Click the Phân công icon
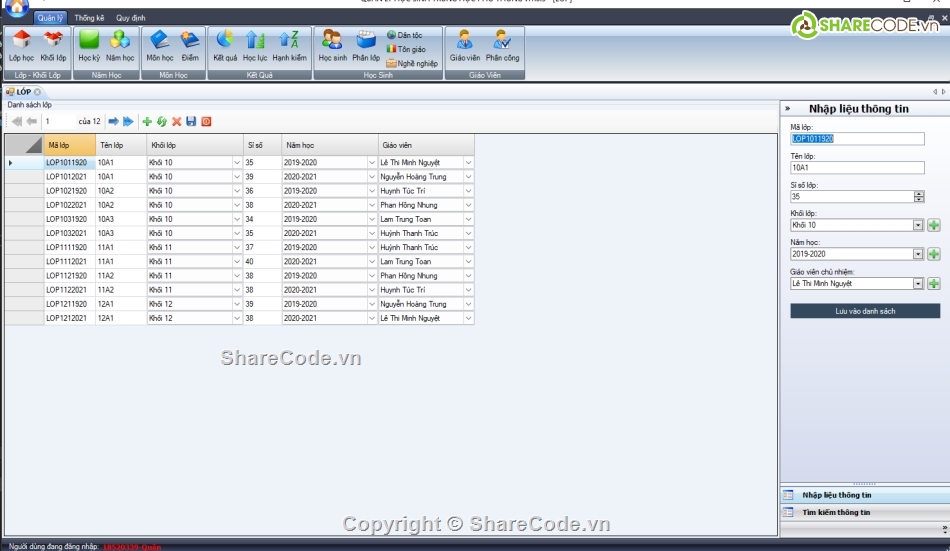This screenshot has width=950, height=551. click(x=502, y=46)
